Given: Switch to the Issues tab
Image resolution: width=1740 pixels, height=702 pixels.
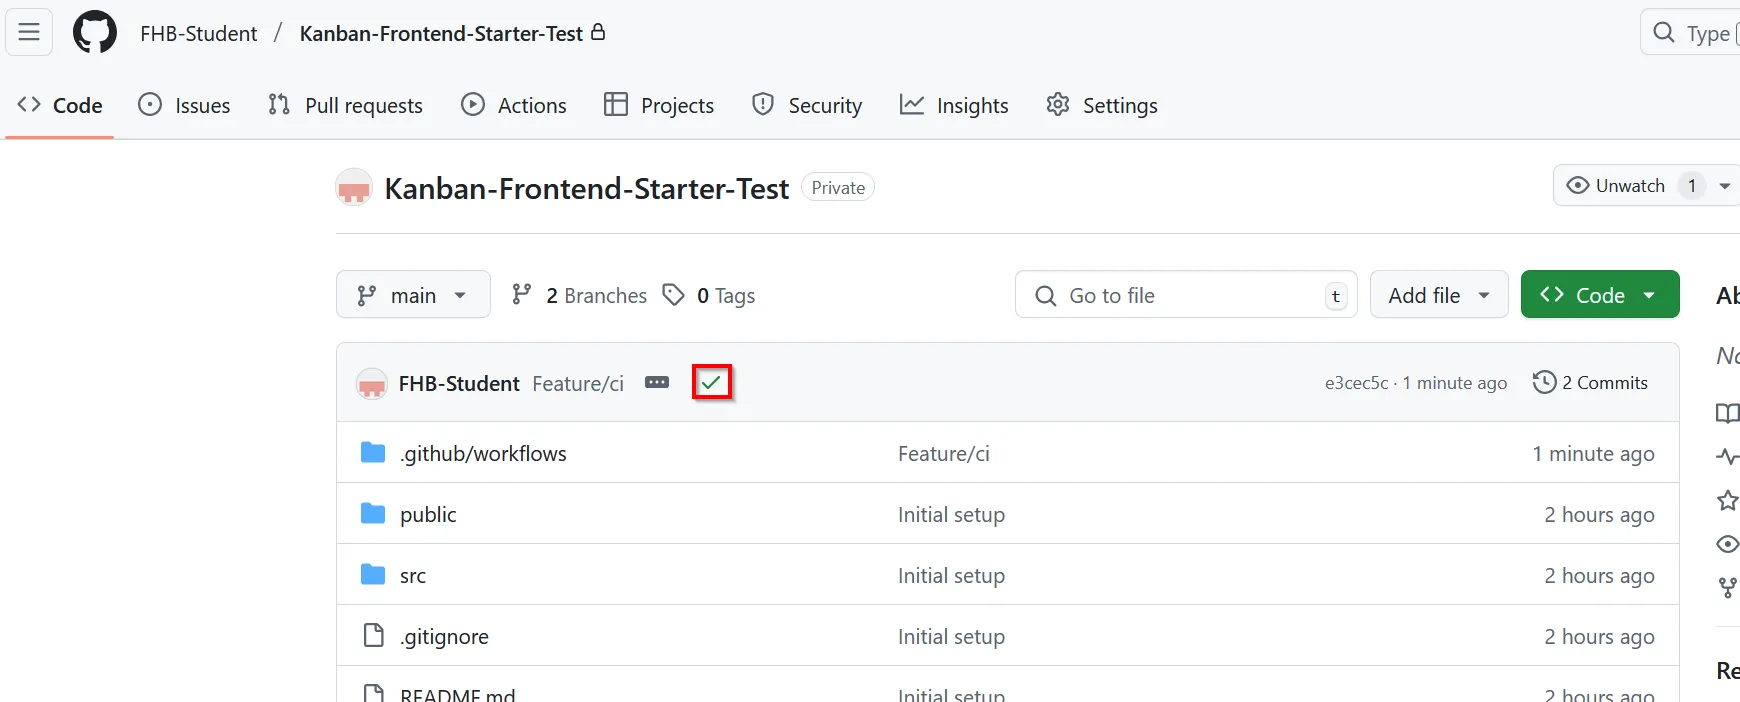Looking at the screenshot, I should 184,105.
